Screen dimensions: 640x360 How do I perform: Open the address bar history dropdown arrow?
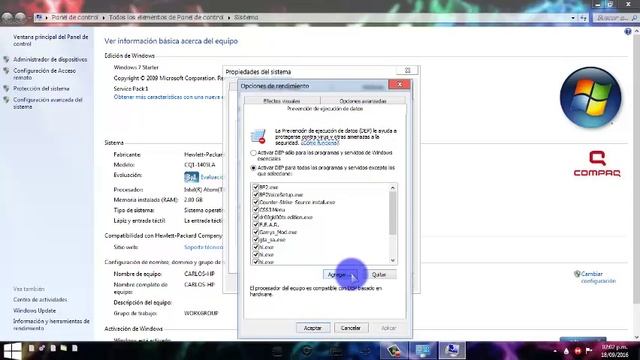tap(573, 18)
